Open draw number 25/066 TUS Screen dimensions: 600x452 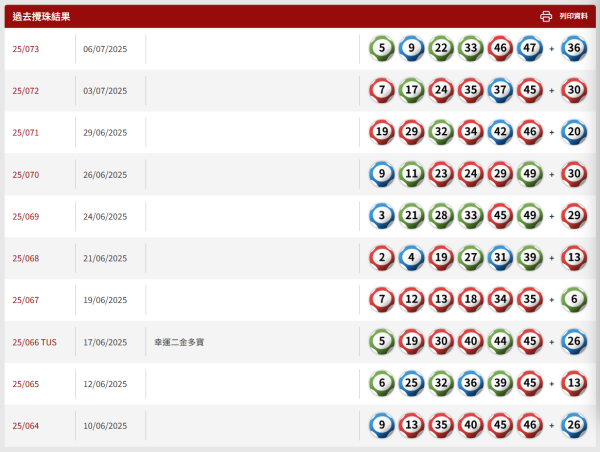pos(34,342)
